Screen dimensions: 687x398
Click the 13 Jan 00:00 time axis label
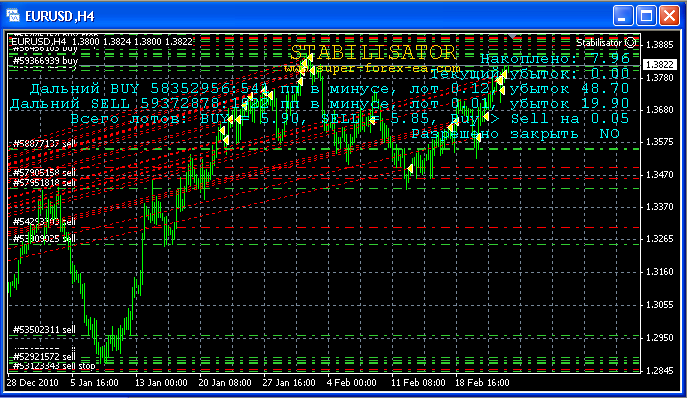pos(161,383)
